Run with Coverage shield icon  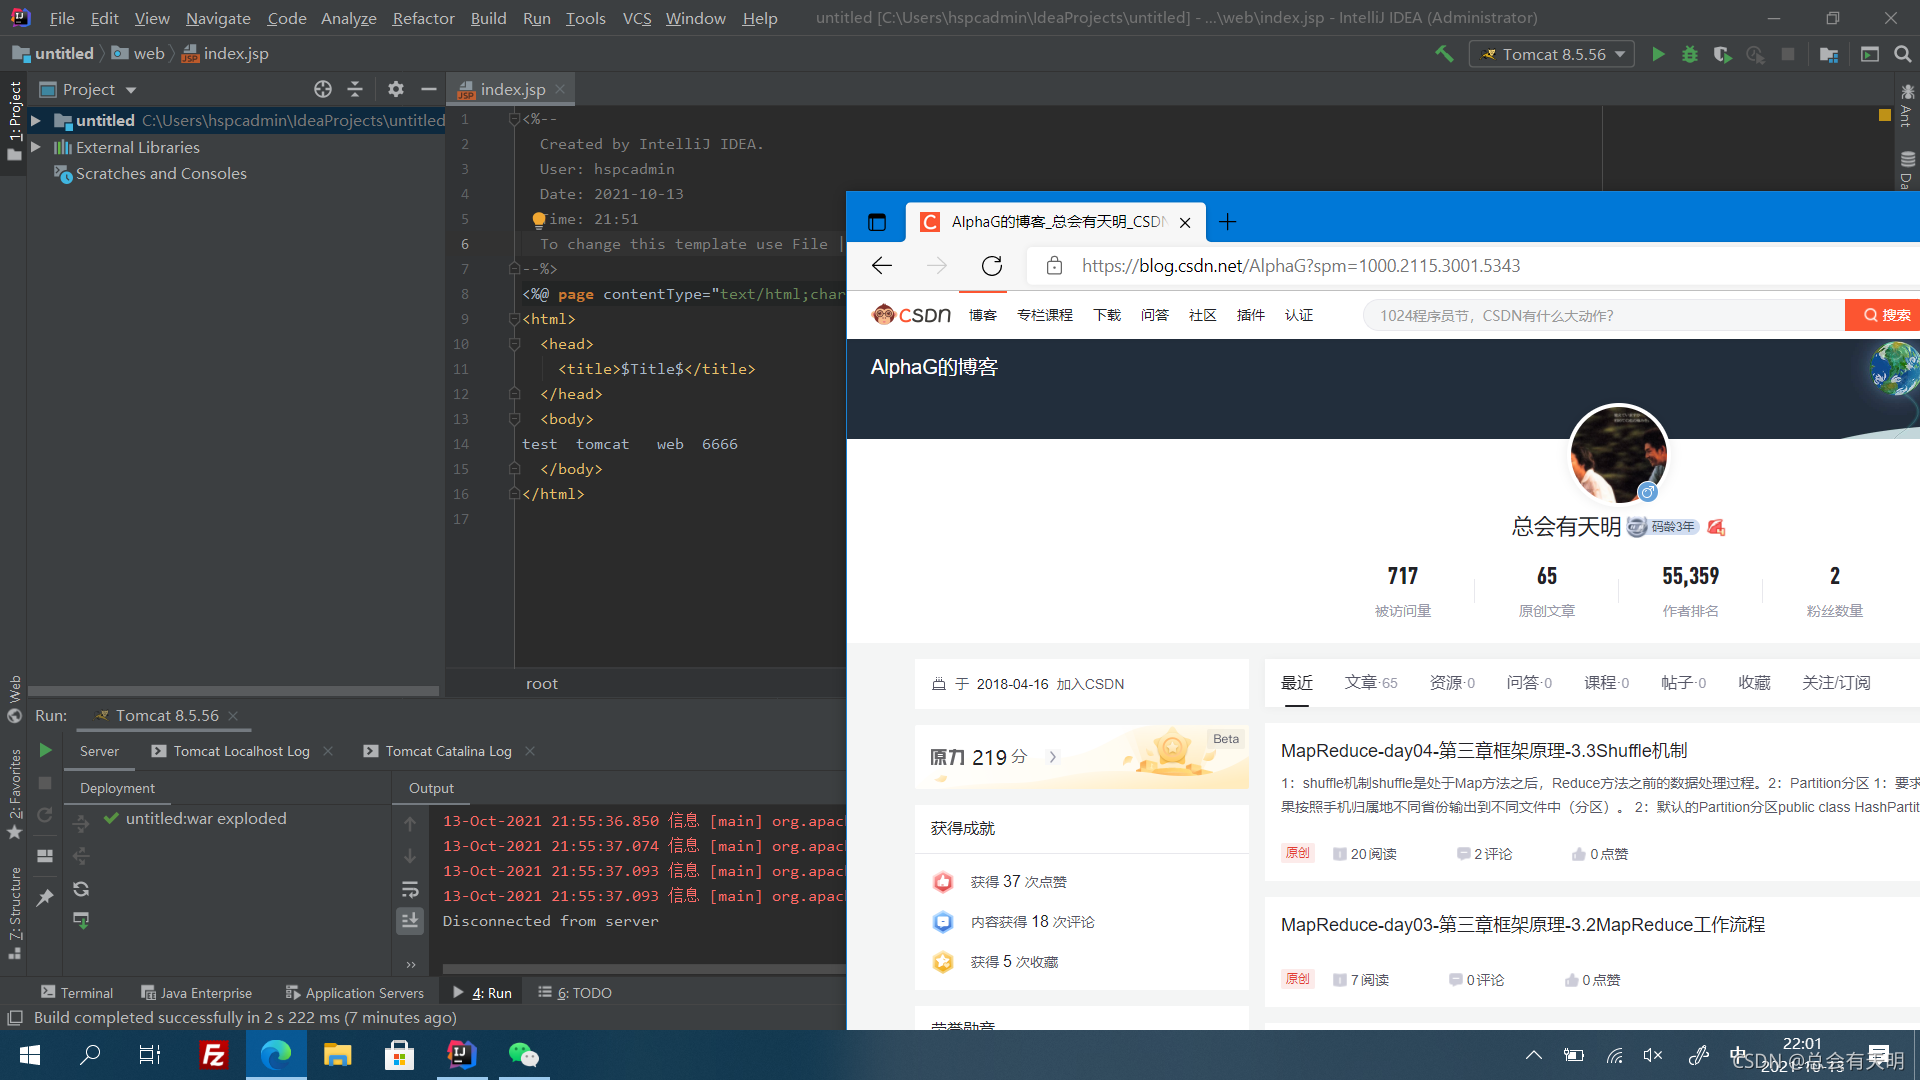tap(1722, 54)
